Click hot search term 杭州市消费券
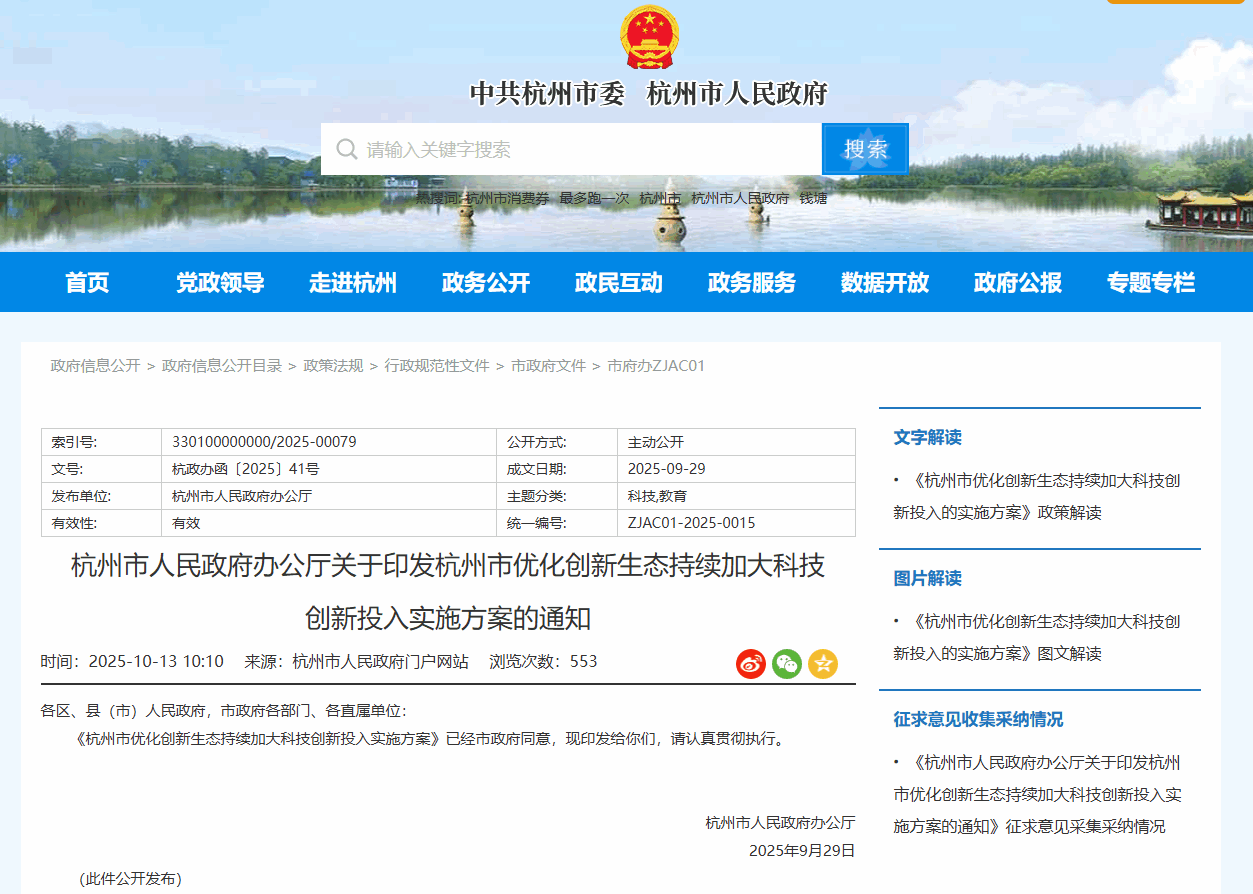The width and height of the screenshot is (1253, 894). coord(507,198)
